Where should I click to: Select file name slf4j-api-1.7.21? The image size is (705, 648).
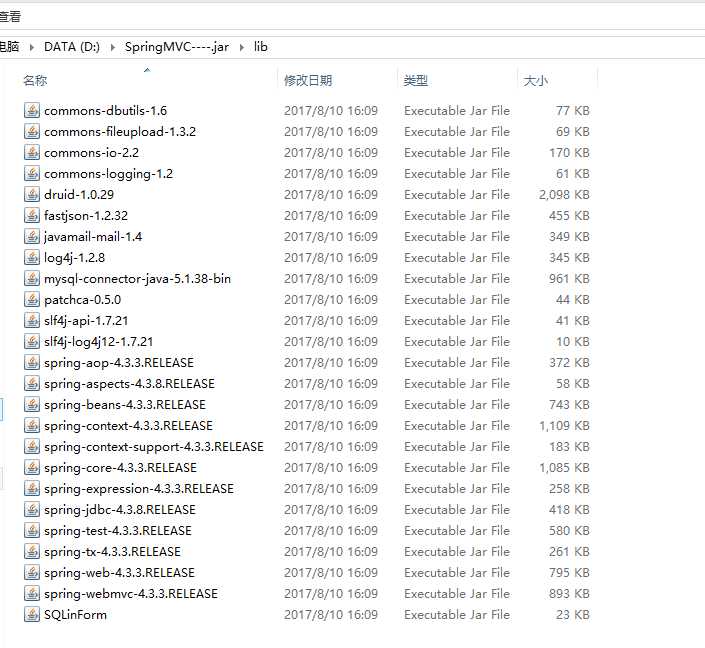point(86,321)
